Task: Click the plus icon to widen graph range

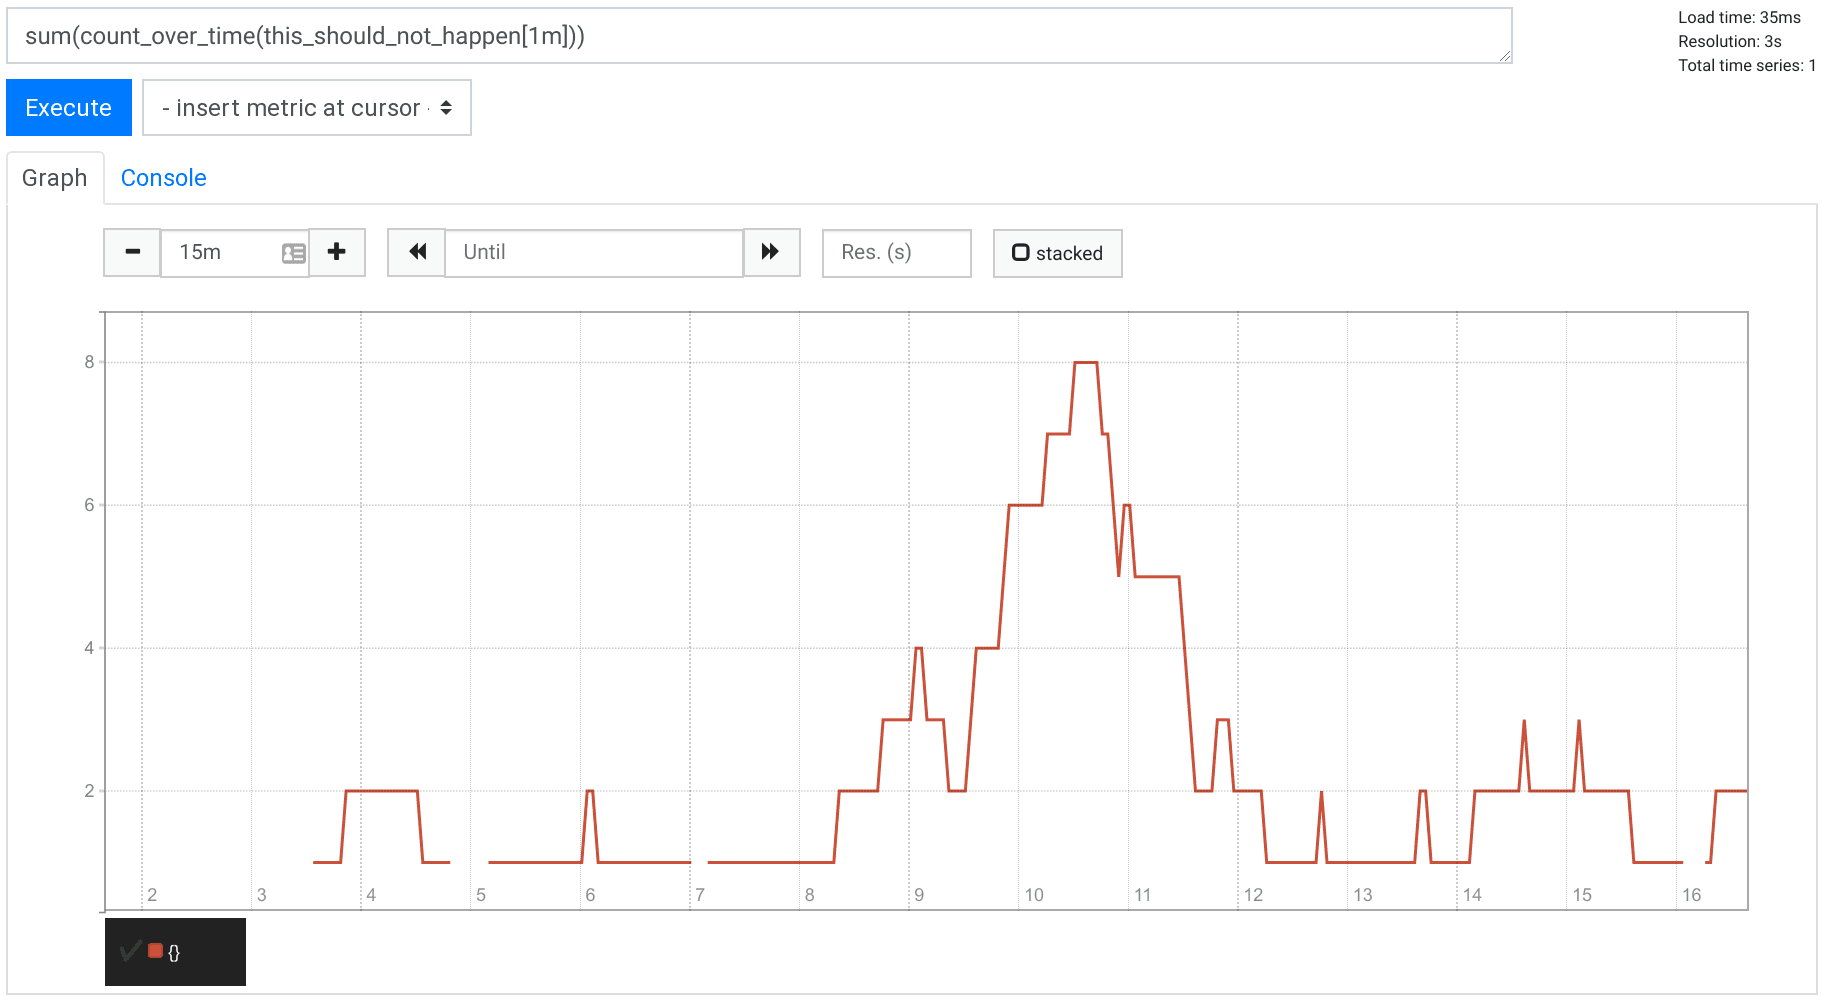Action: (337, 253)
